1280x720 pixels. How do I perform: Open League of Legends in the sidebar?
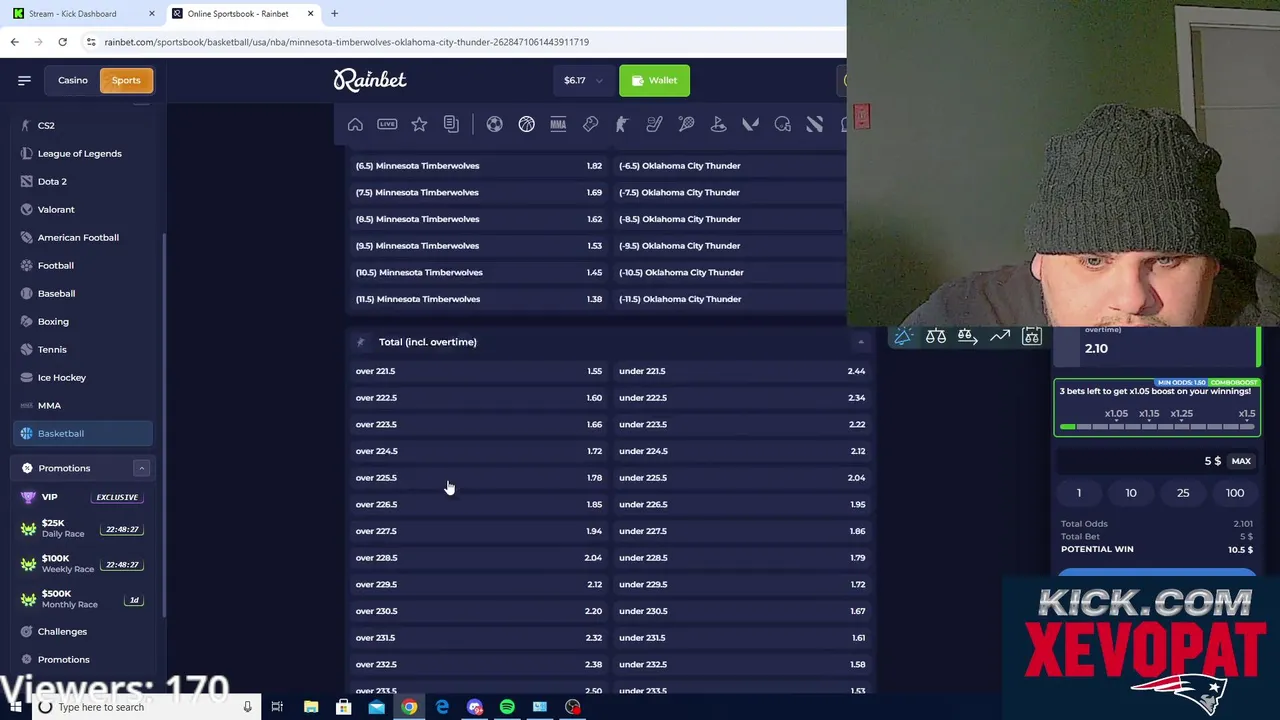pos(83,153)
